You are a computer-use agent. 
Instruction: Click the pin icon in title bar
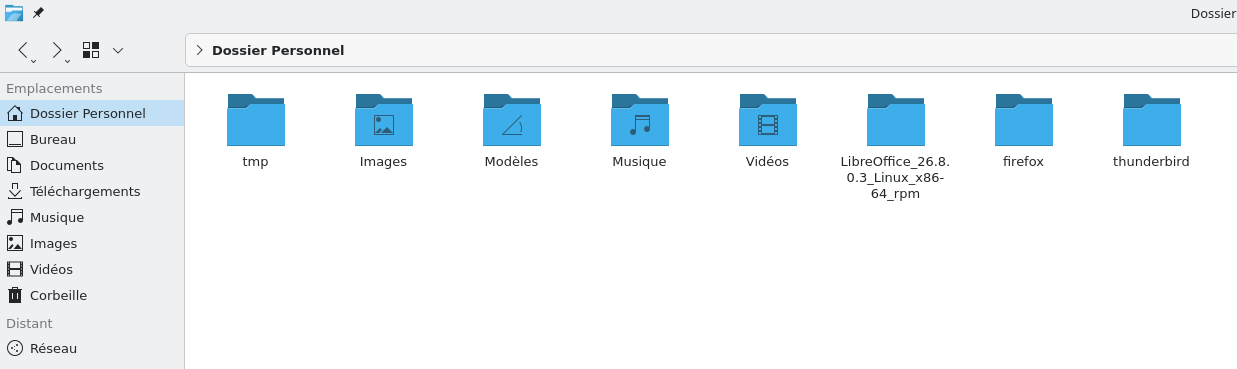coord(38,13)
